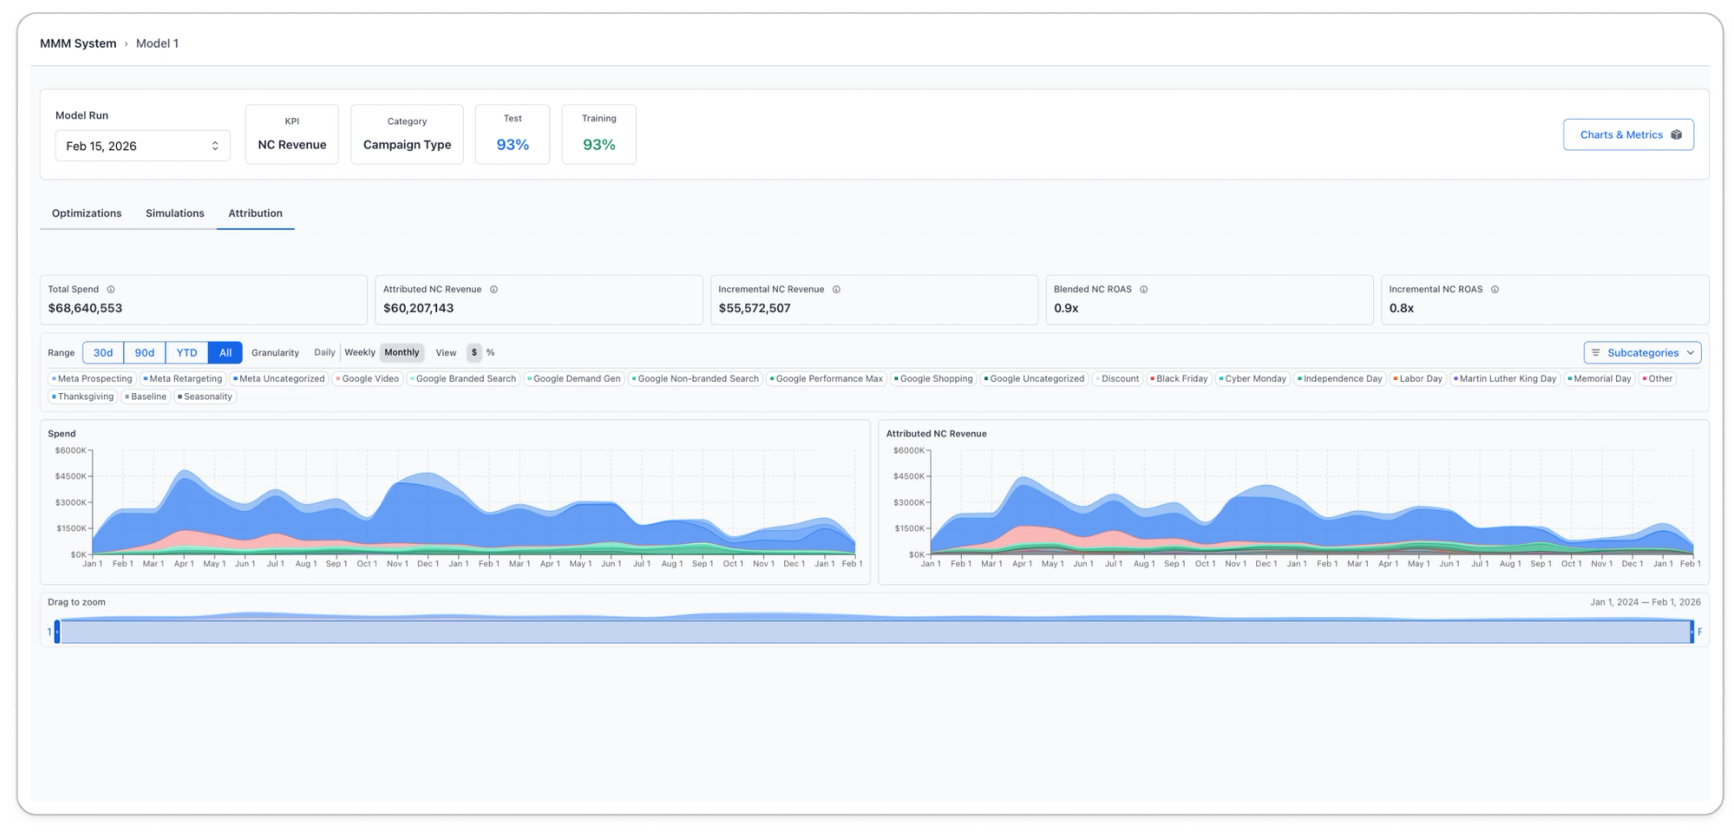Click info icon beside Attributed NC Revenue
1734x832 pixels.
pyautogui.click(x=494, y=290)
